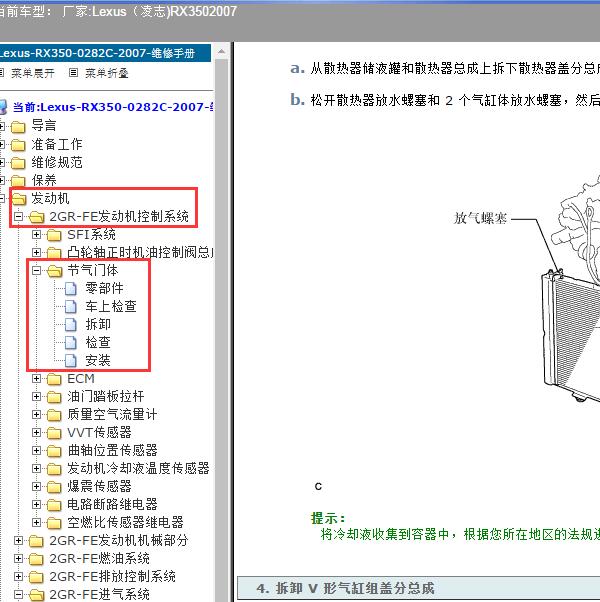Click the 2GR-FE发动机控制系统 folder icon
Image resolution: width=600 pixels, height=602 pixels.
(x=36, y=217)
